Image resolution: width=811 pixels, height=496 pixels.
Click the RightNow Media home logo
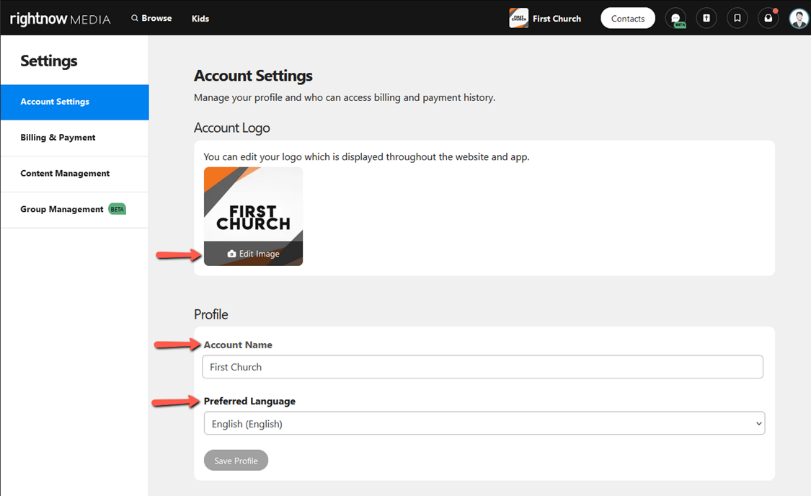pos(60,18)
